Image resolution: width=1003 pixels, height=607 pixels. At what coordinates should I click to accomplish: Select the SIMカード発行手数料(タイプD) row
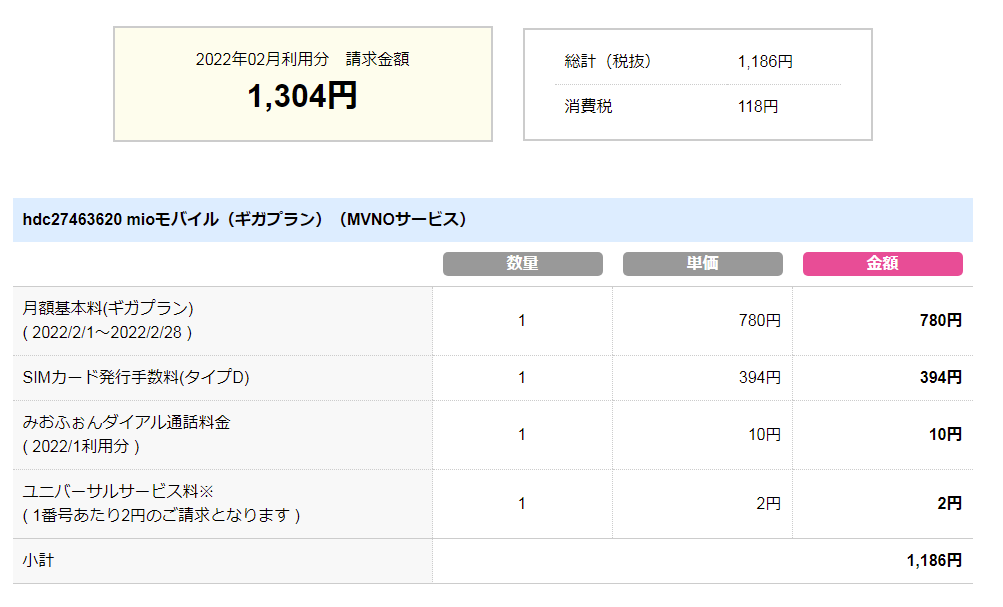tap(493, 378)
